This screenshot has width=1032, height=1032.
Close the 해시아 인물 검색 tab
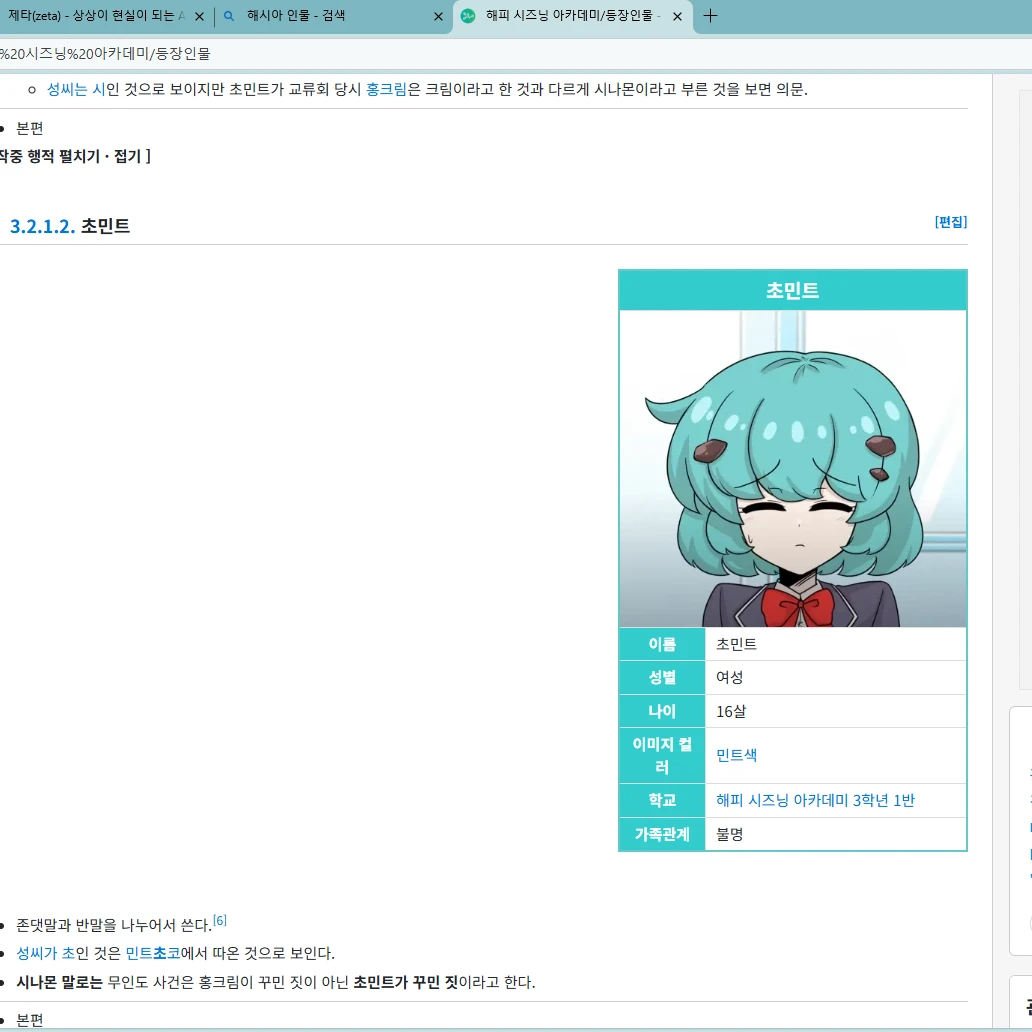coord(438,17)
